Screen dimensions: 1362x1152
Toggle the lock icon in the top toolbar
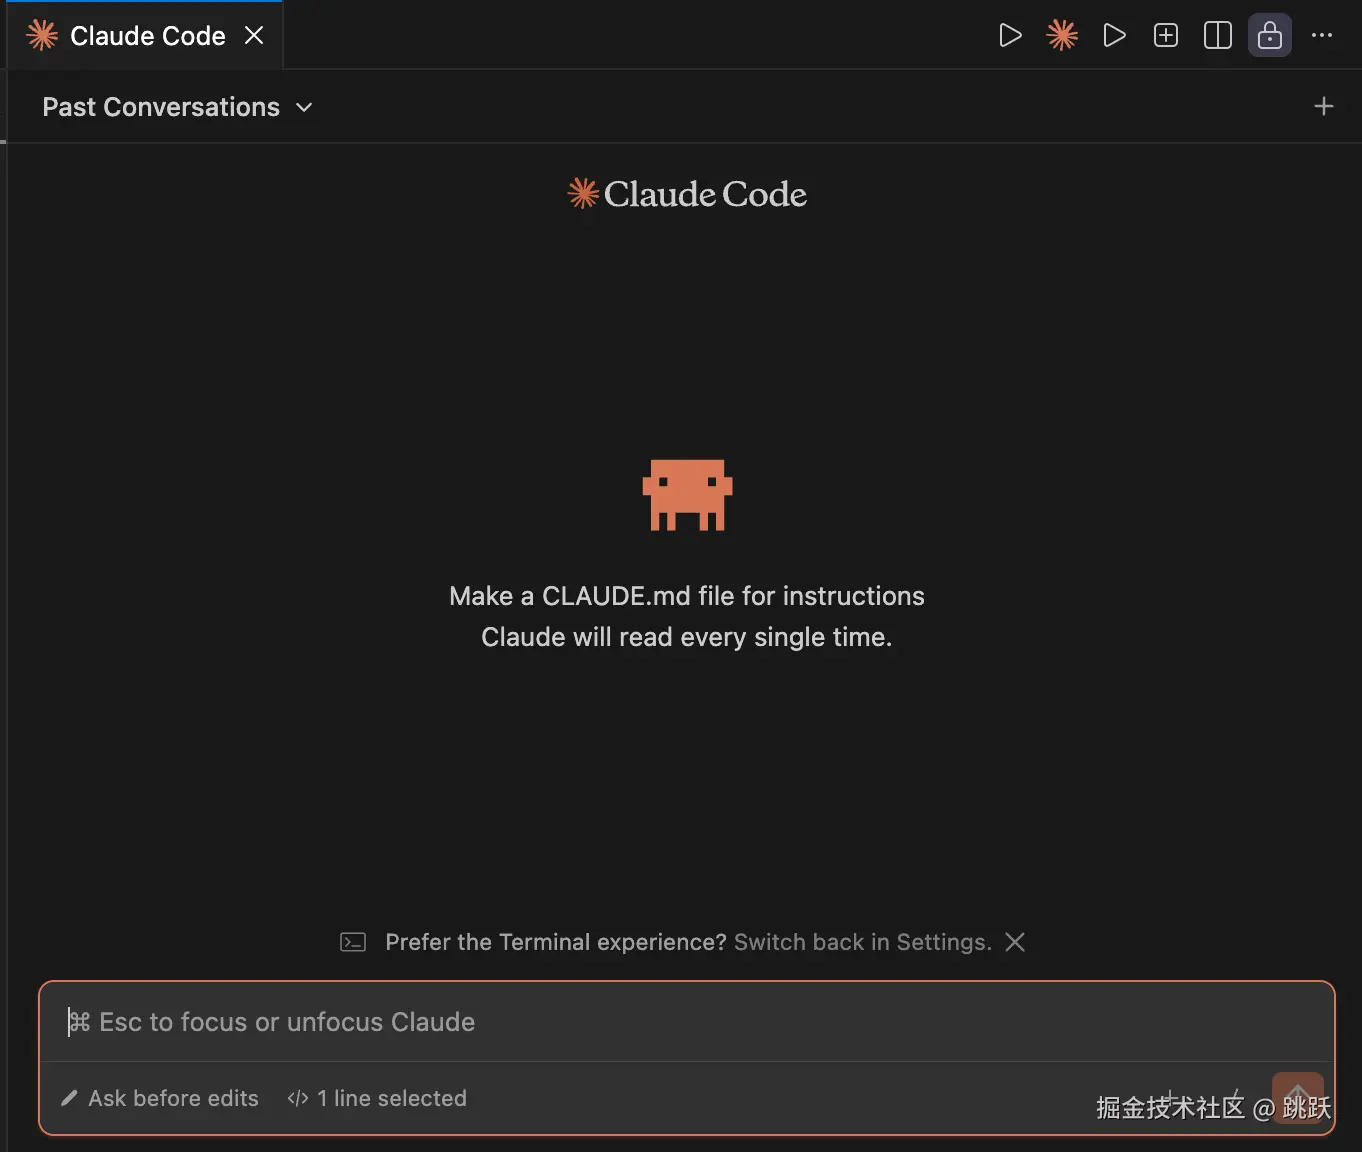coord(1270,36)
